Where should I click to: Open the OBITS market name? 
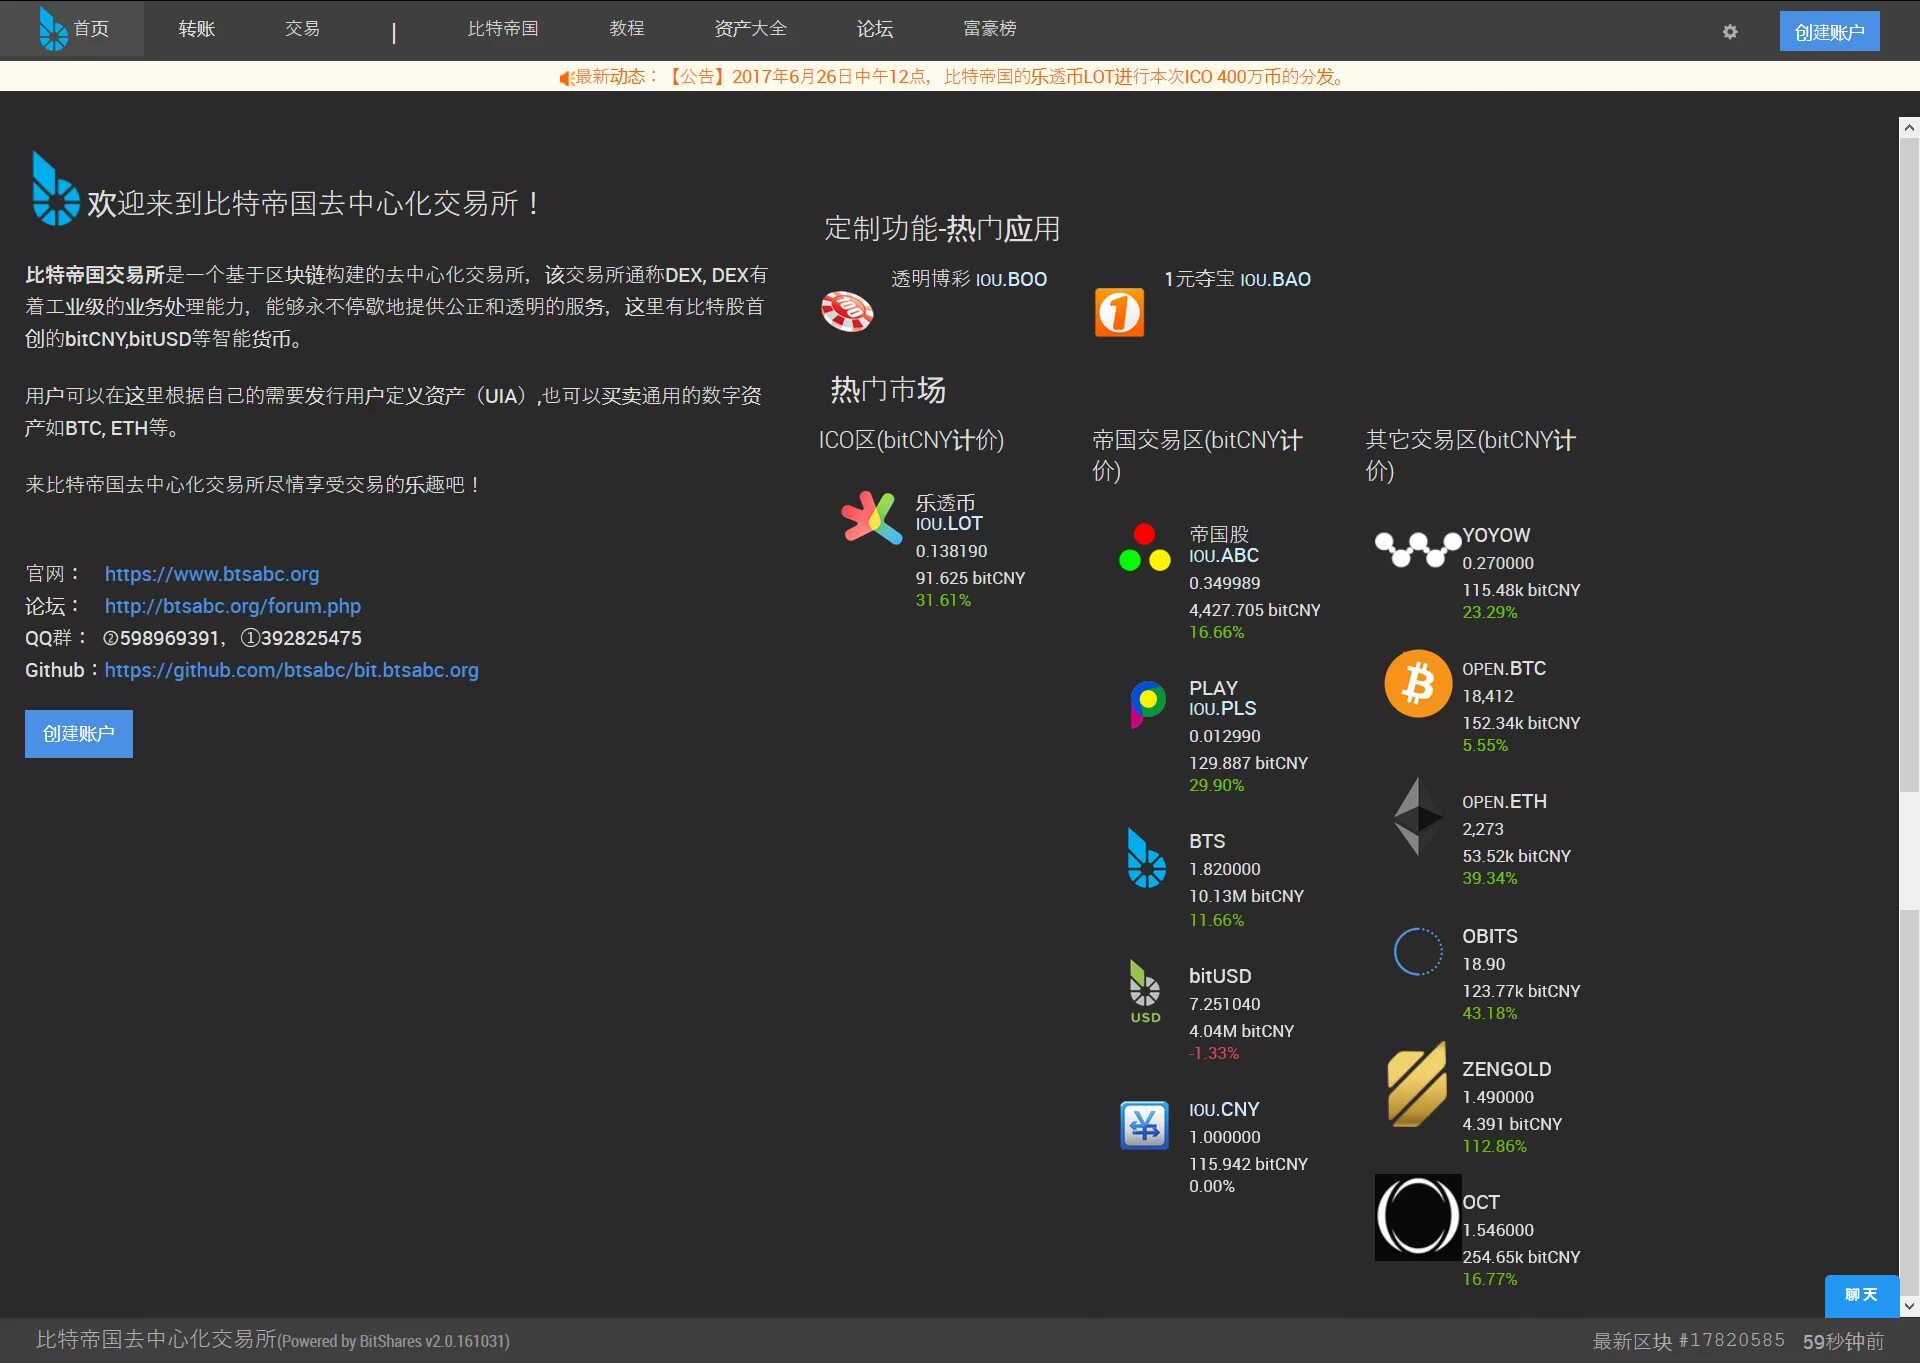[1490, 937]
